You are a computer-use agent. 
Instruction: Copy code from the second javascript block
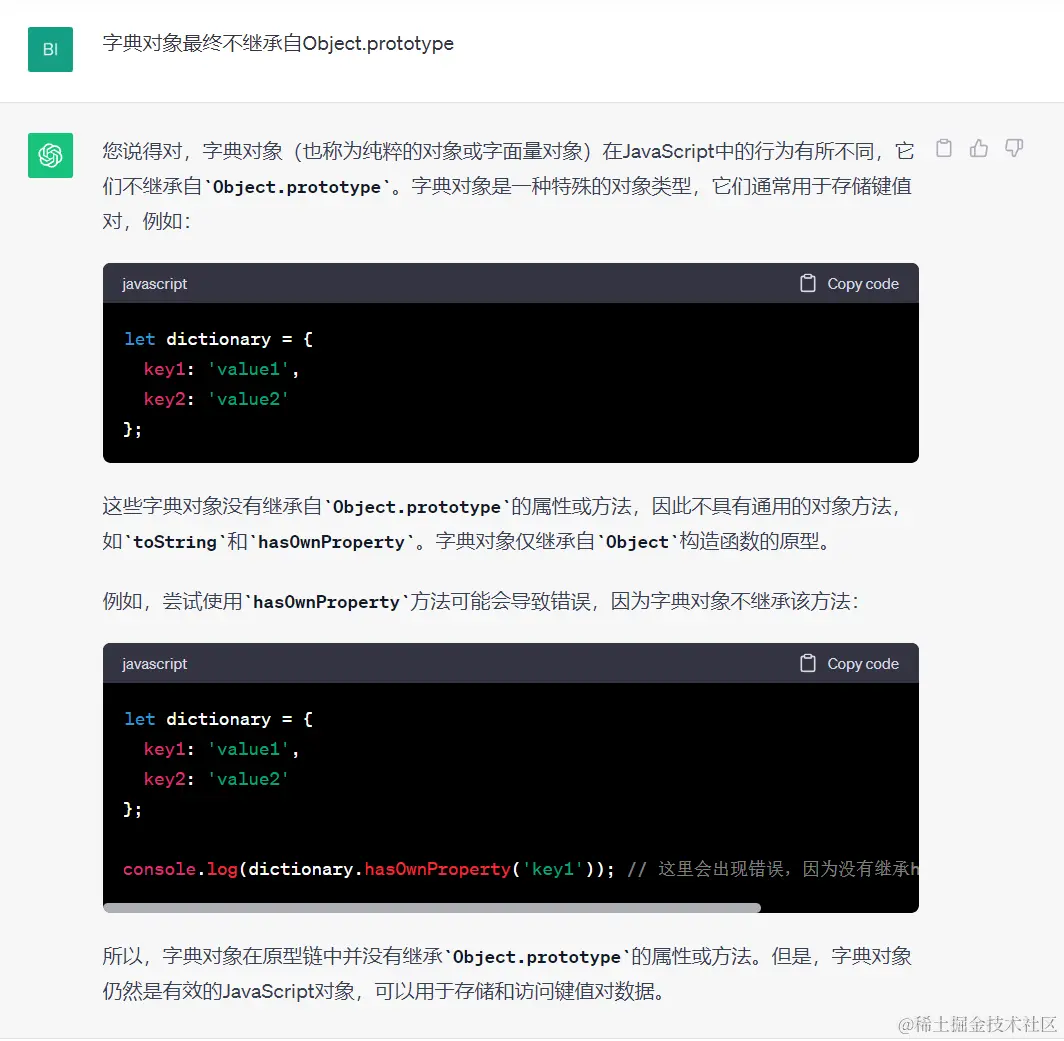[x=850, y=664]
